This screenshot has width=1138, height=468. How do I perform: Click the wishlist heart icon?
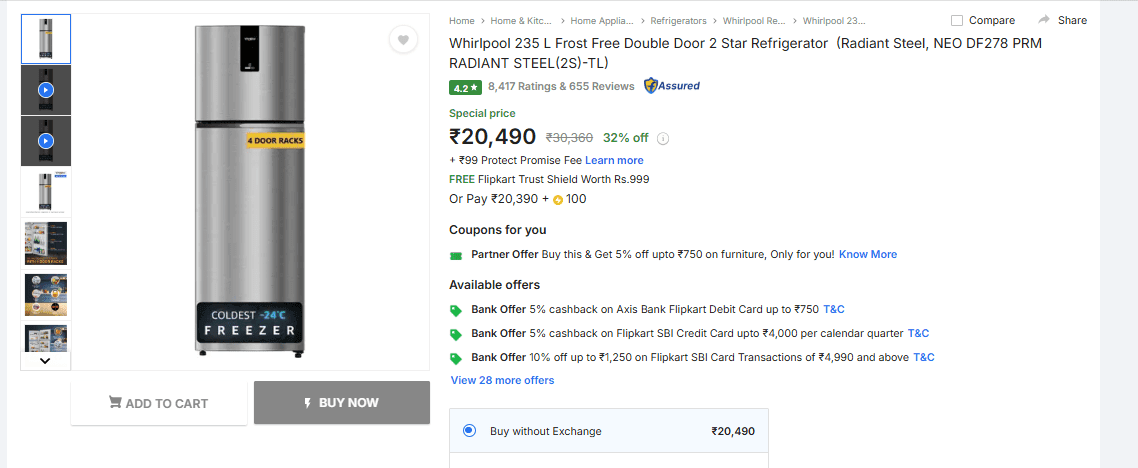coord(402,40)
